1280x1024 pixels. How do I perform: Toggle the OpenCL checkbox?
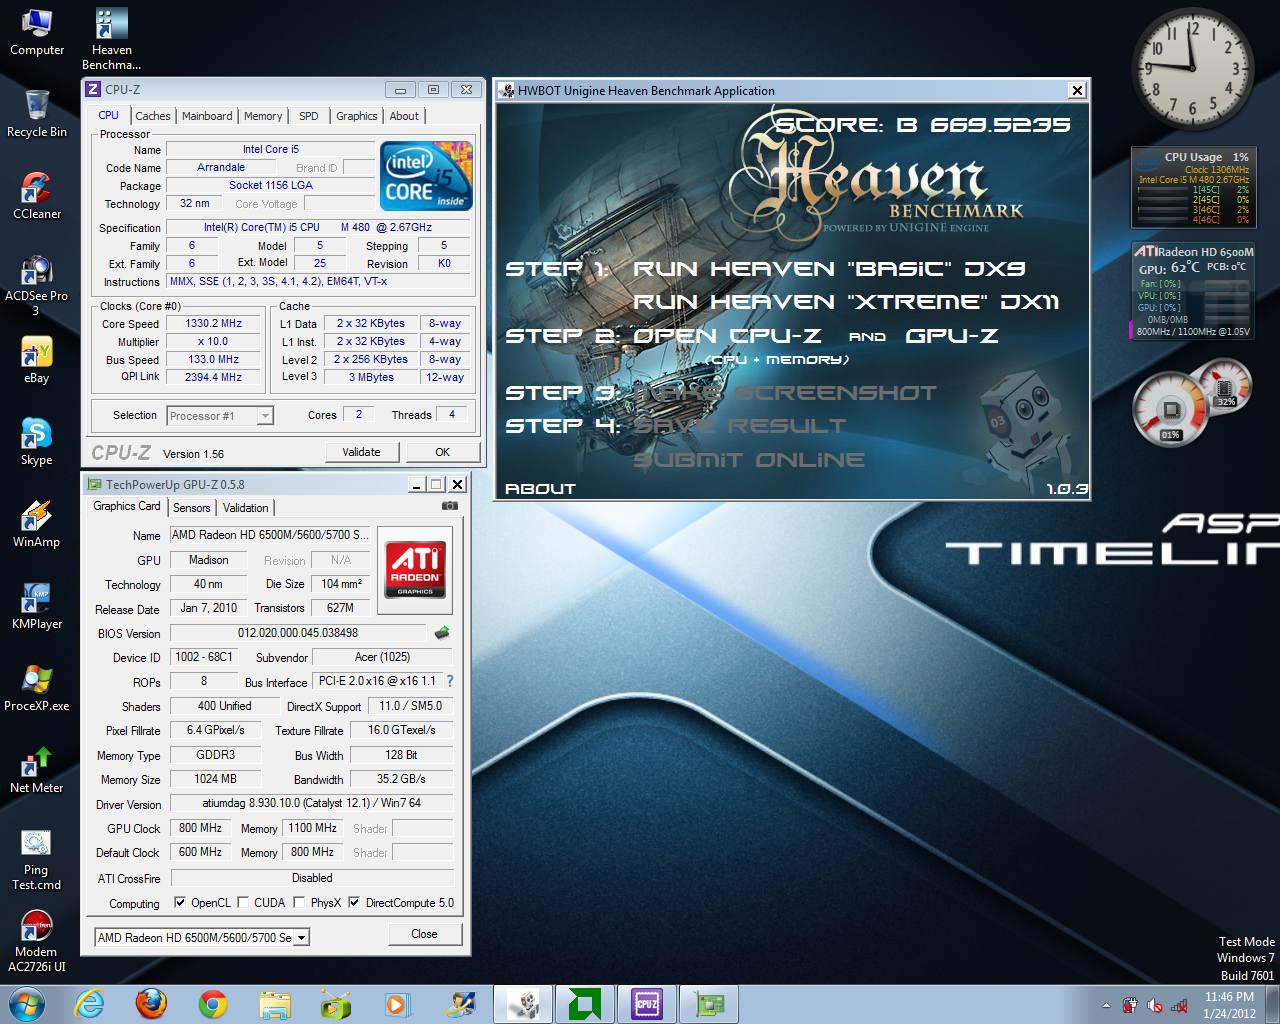click(x=180, y=902)
